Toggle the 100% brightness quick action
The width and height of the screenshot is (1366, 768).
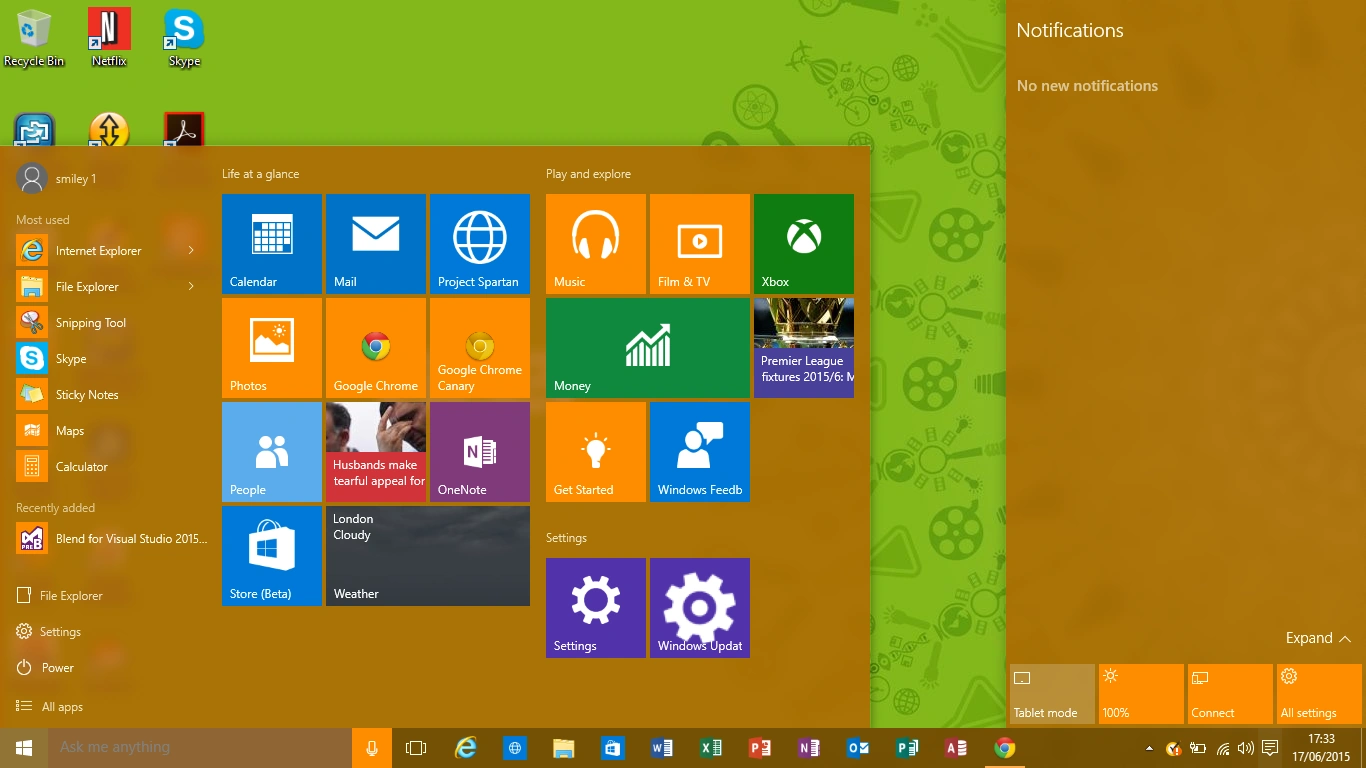1141,694
